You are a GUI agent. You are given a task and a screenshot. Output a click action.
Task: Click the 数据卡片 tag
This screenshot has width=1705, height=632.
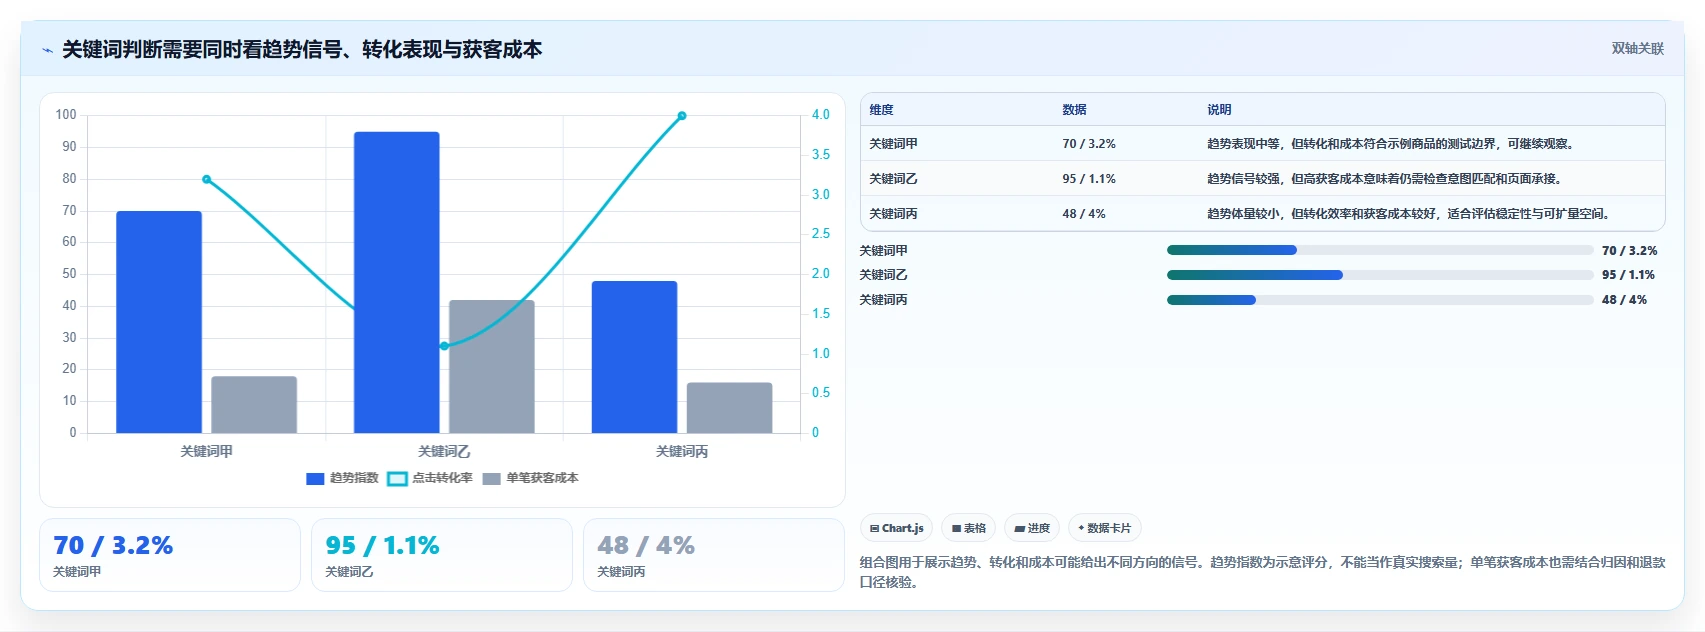click(x=1105, y=528)
